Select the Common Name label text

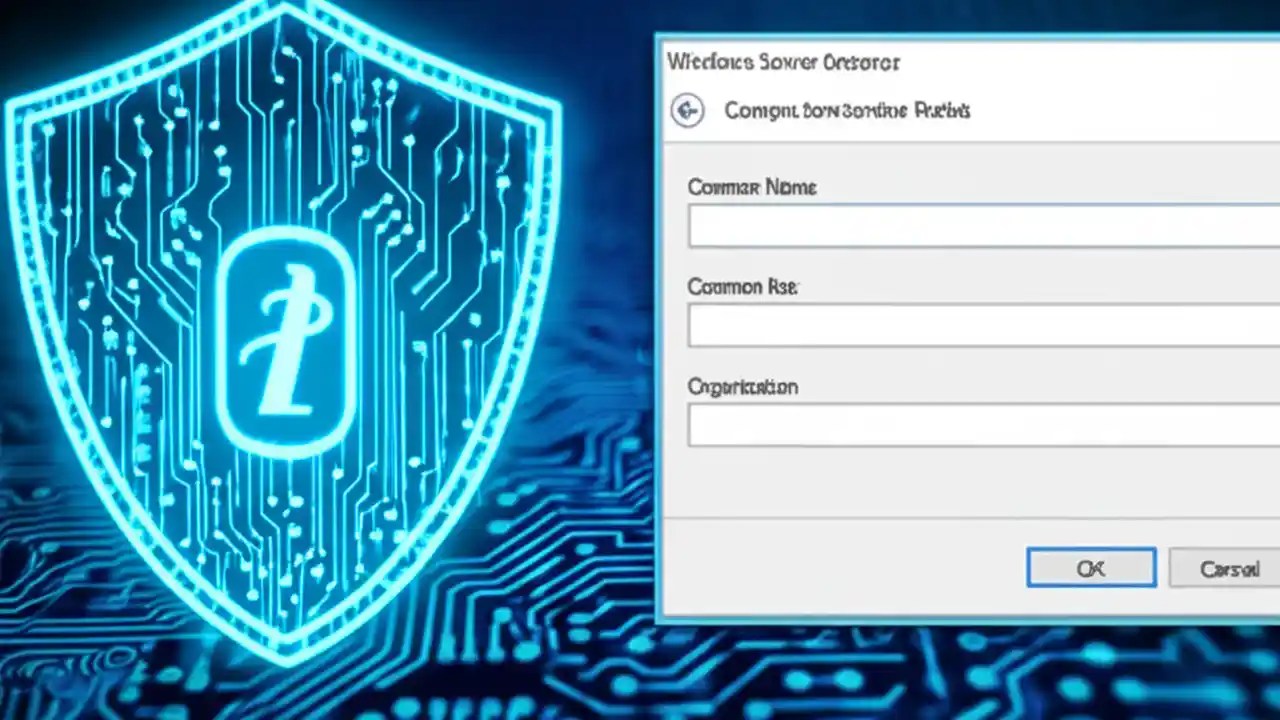tap(752, 187)
